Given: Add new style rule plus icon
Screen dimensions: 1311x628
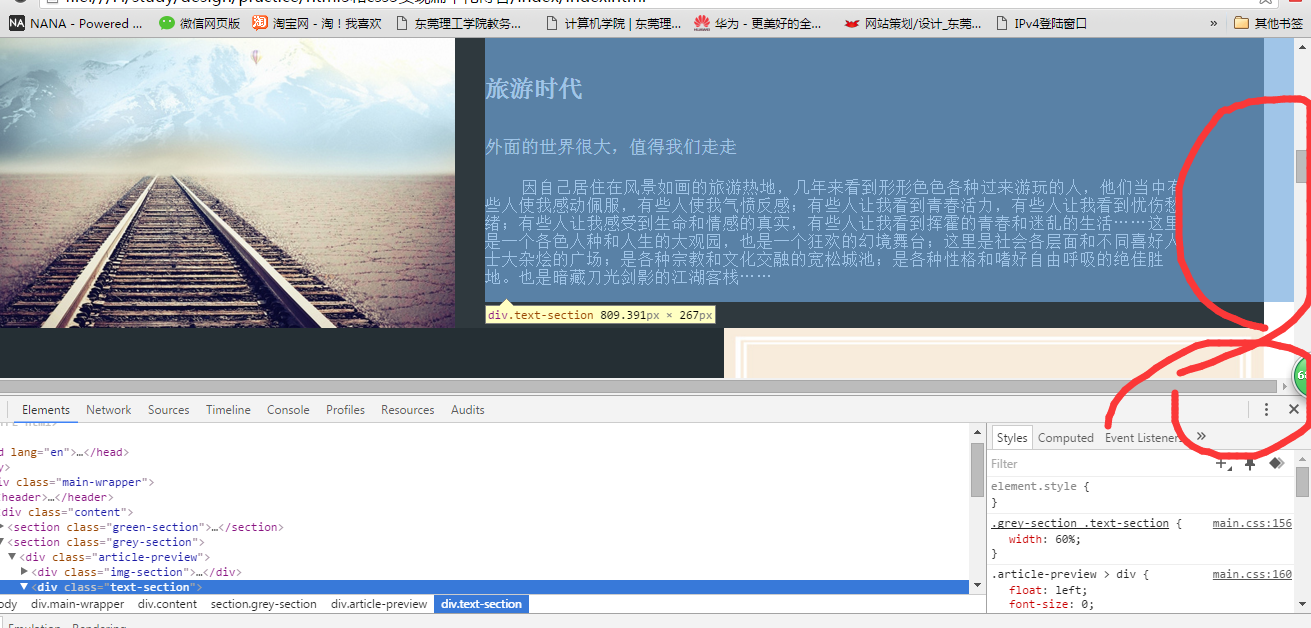Looking at the screenshot, I should 1221,464.
